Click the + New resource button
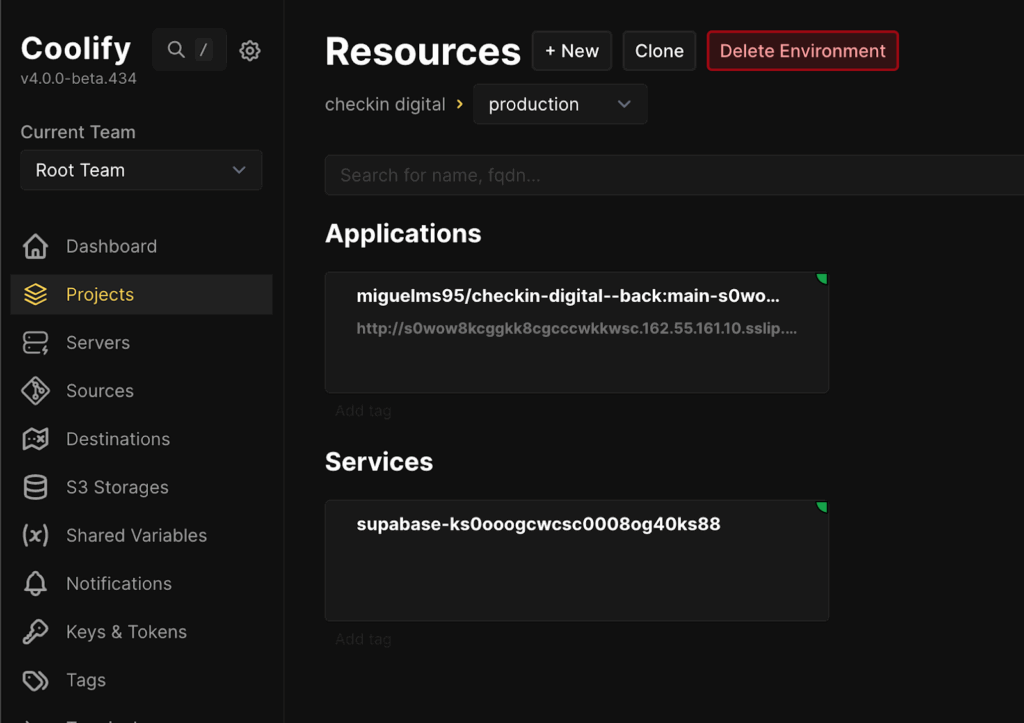Image resolution: width=1024 pixels, height=723 pixels. point(571,51)
